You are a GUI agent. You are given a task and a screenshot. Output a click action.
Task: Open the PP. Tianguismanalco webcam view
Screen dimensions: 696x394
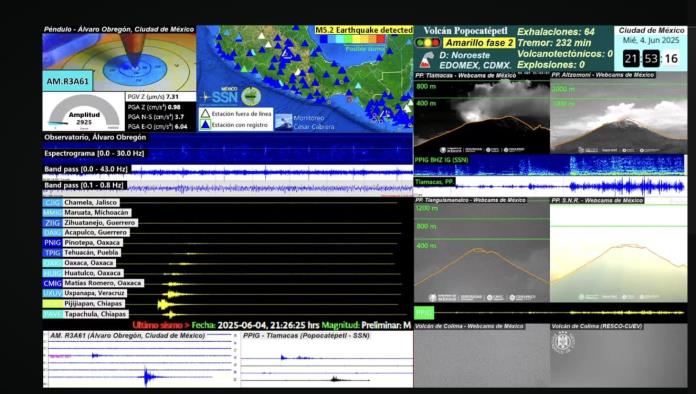click(x=482, y=250)
